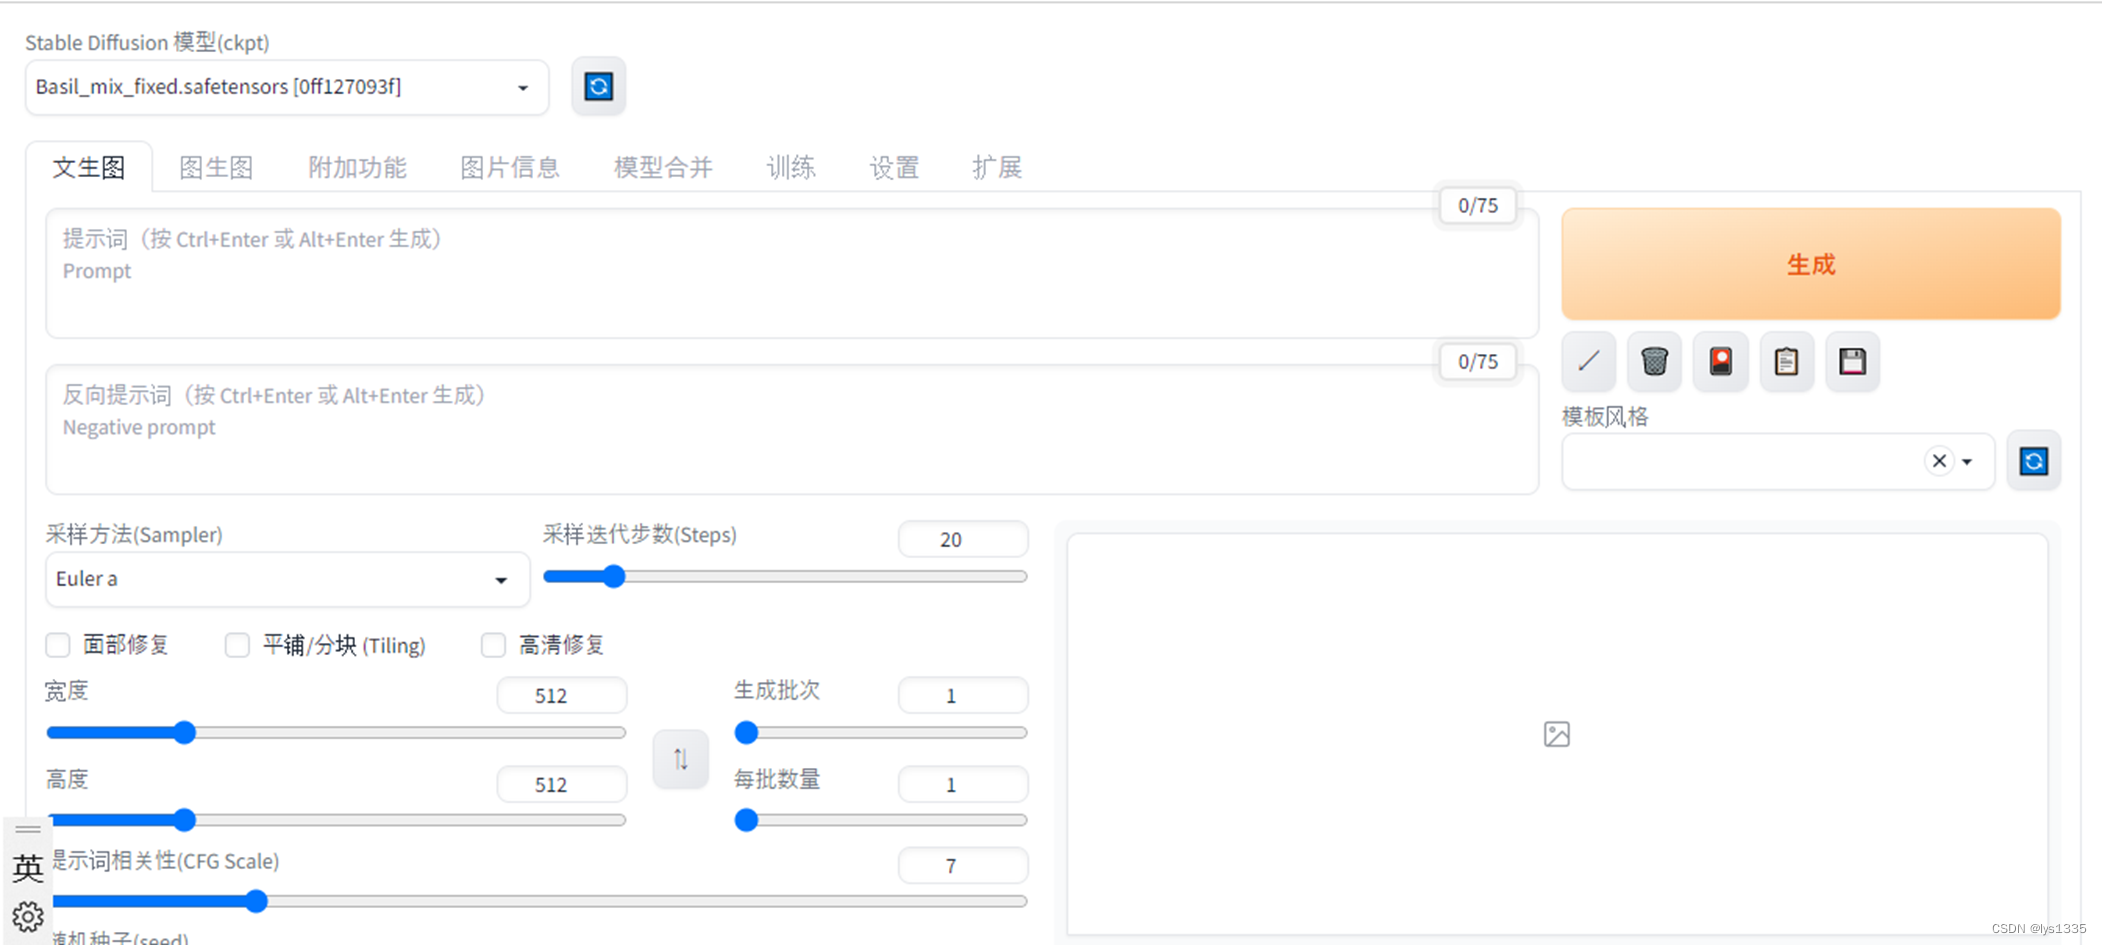Click the prompt token counter 0/75
The height and width of the screenshot is (945, 2102).
pos(1477,205)
